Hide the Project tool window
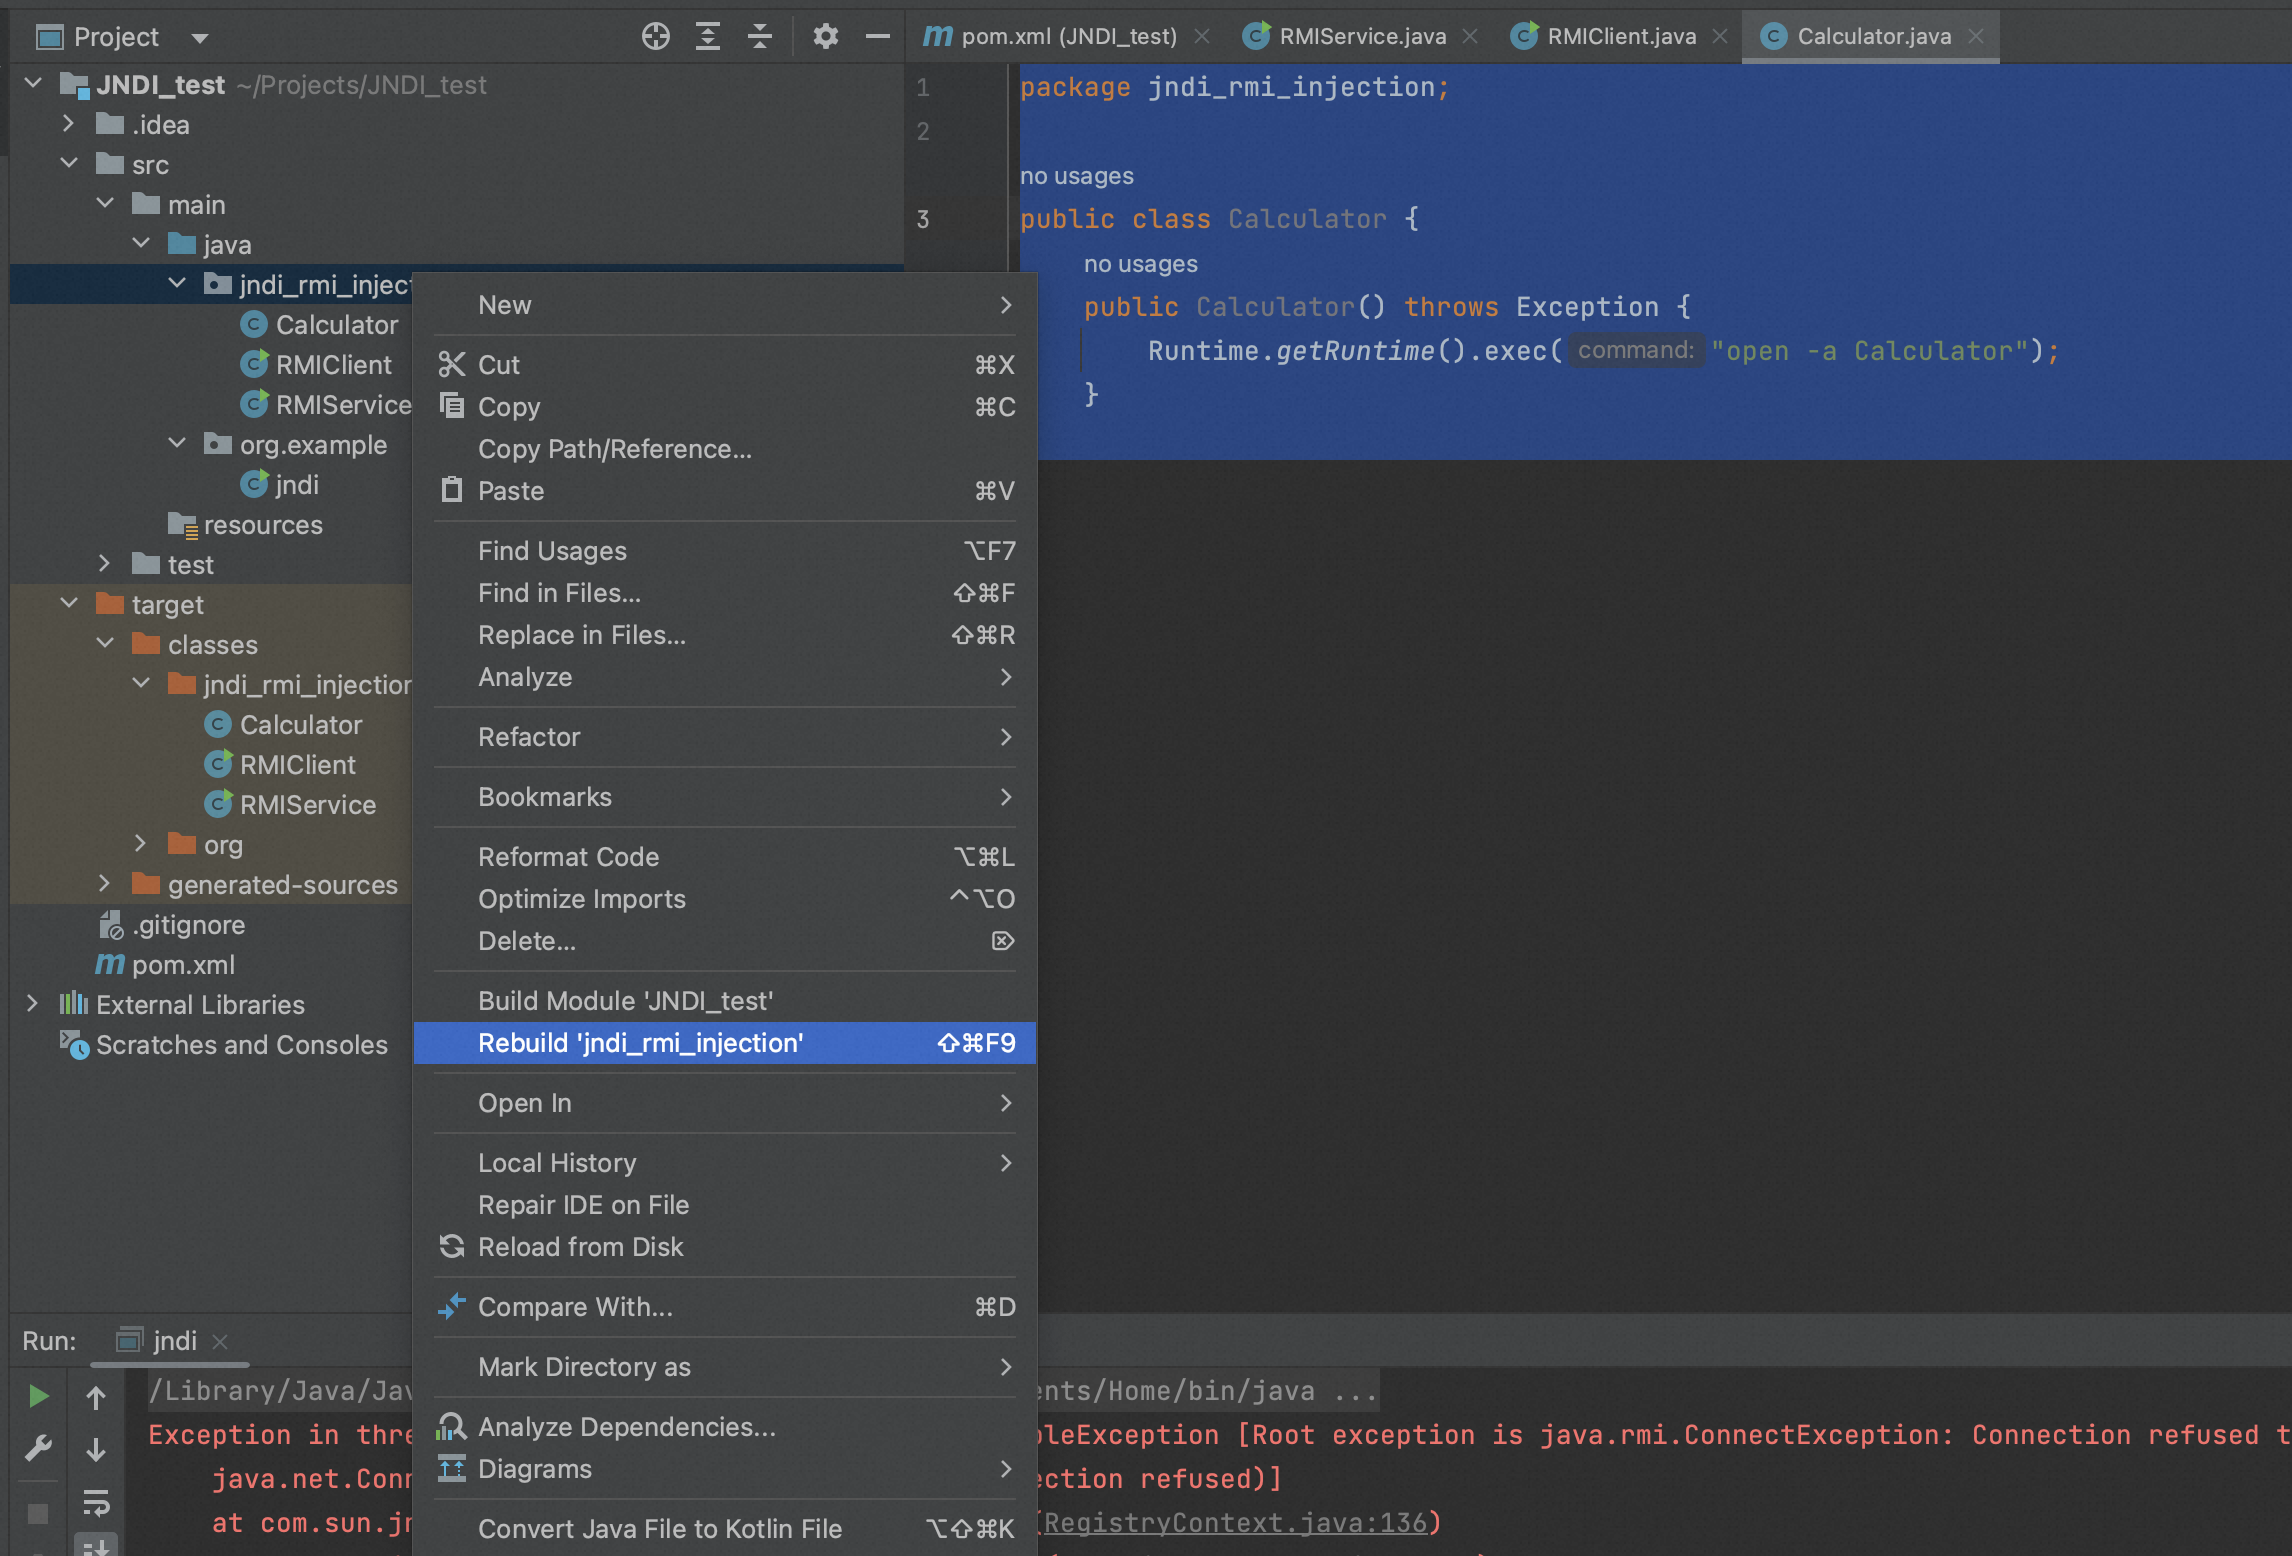The height and width of the screenshot is (1556, 2292). pos(877,37)
